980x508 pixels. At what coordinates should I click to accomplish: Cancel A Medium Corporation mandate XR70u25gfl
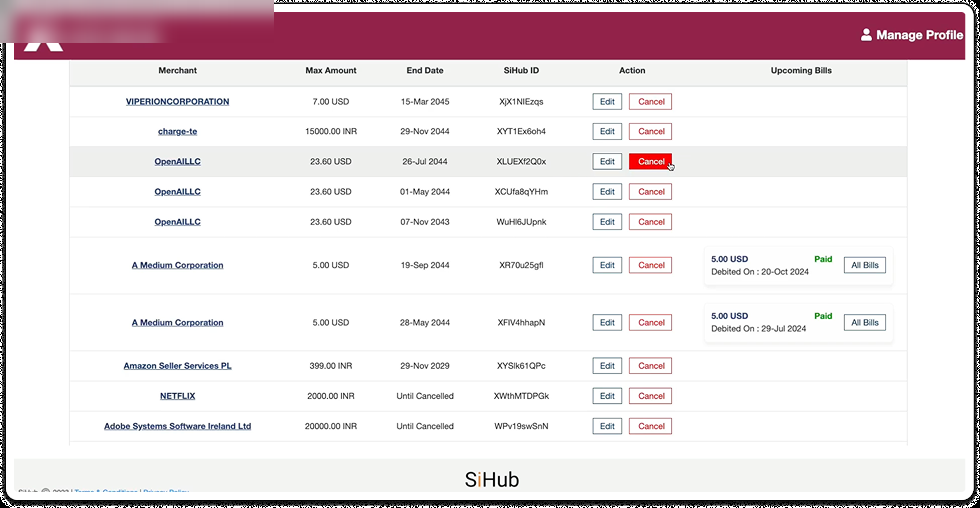[x=651, y=265]
